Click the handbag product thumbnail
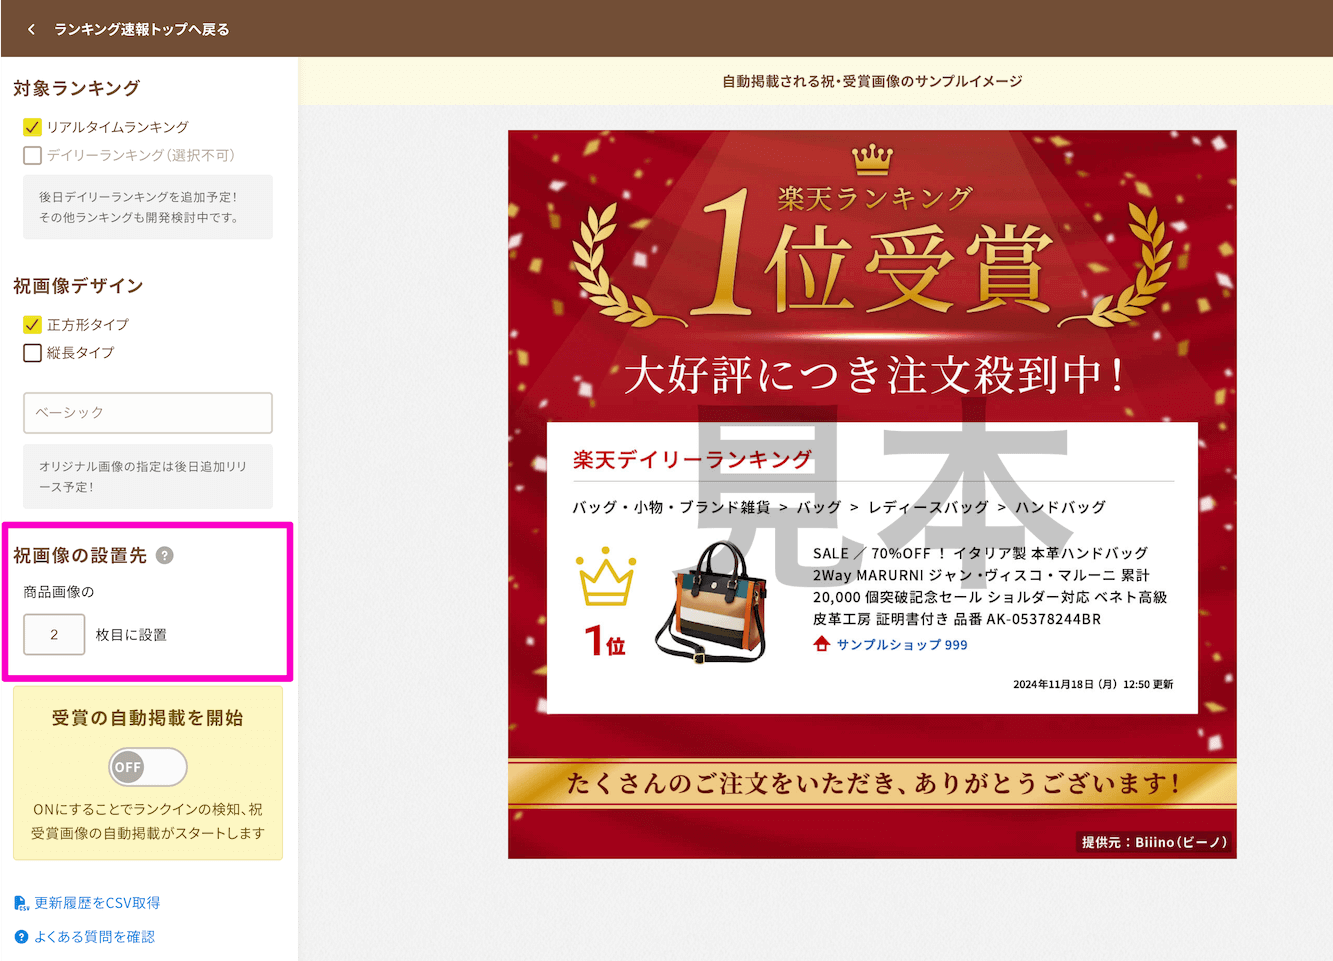The image size is (1333, 961). (713, 602)
